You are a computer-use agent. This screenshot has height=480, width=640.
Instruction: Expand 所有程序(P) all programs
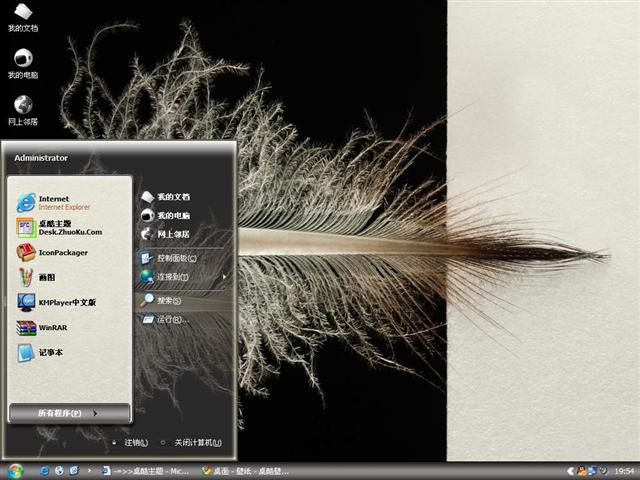69,413
